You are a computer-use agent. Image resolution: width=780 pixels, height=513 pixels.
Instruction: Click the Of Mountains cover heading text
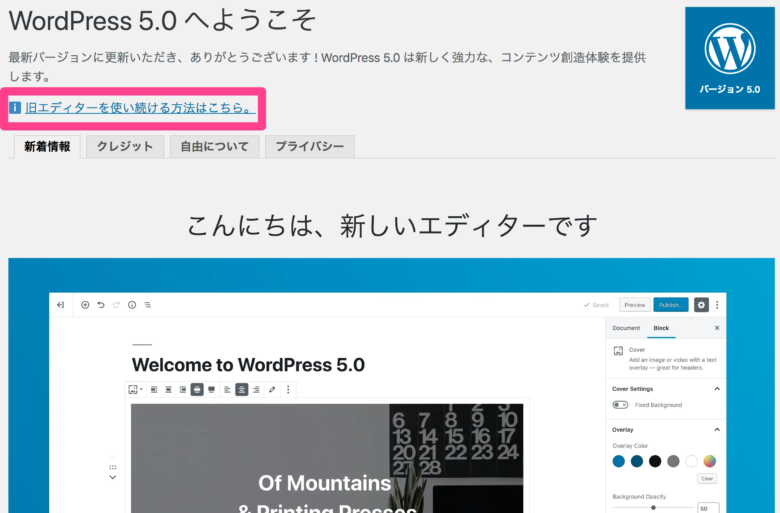[325, 483]
